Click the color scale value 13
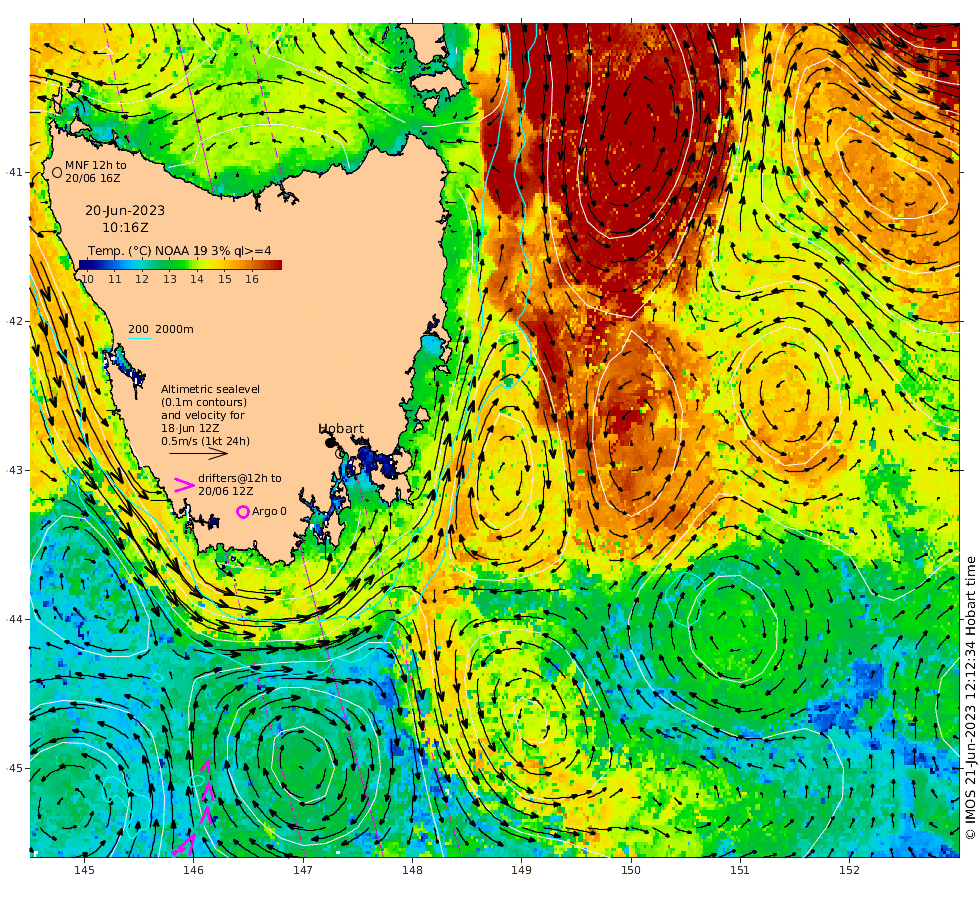980x900 pixels. tap(170, 279)
